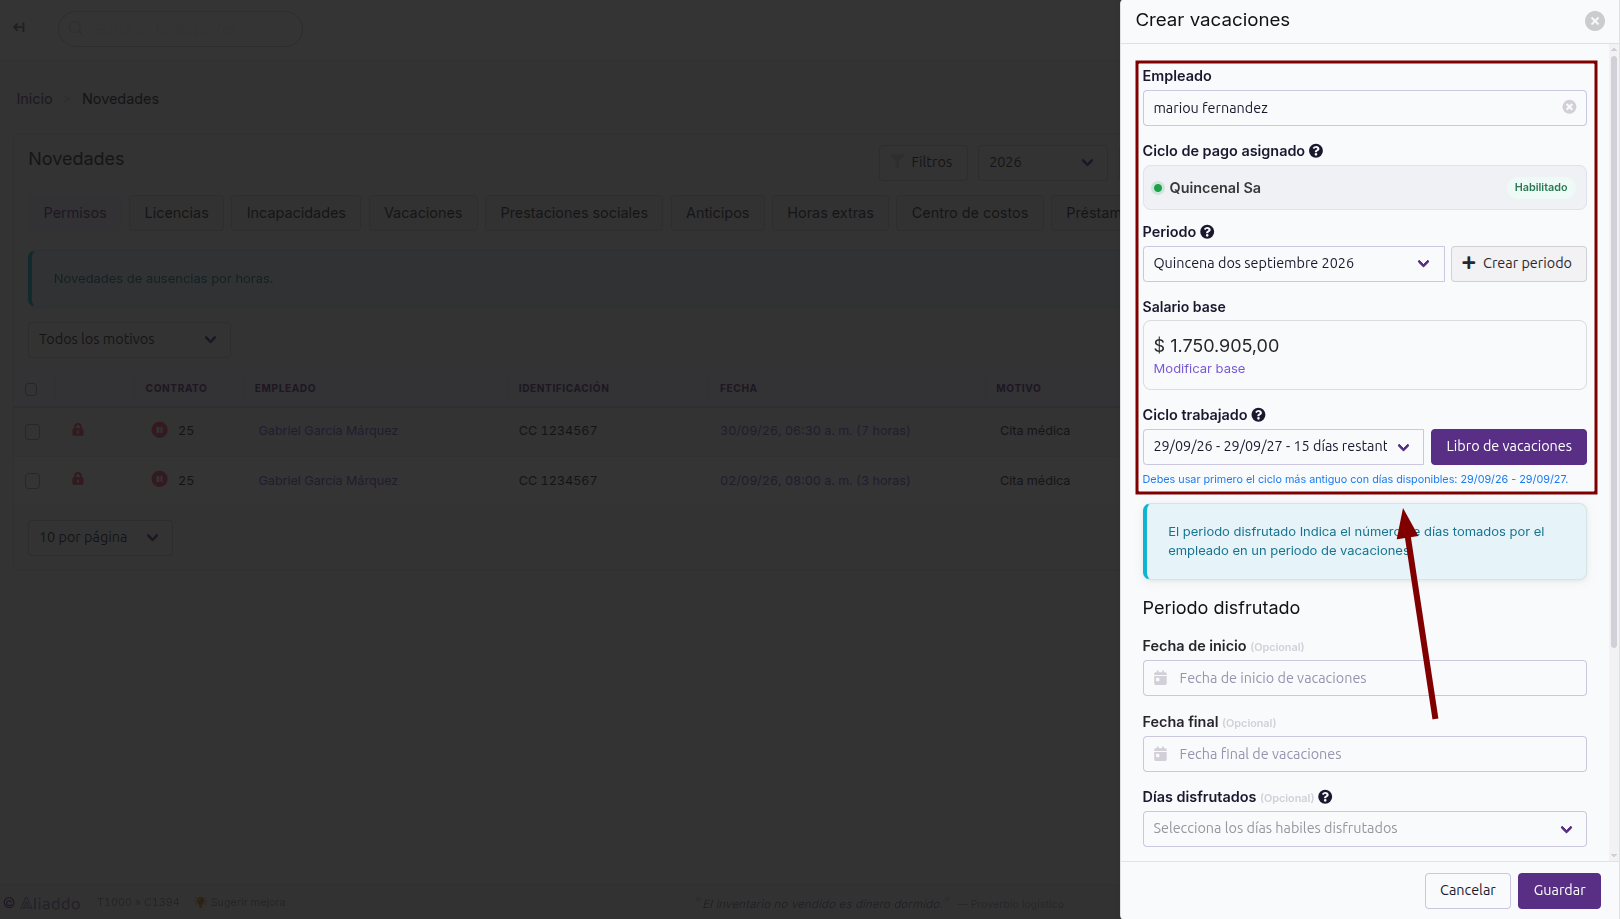The height and width of the screenshot is (919, 1620).
Task: Open the Centro de costos tab
Action: (x=970, y=213)
